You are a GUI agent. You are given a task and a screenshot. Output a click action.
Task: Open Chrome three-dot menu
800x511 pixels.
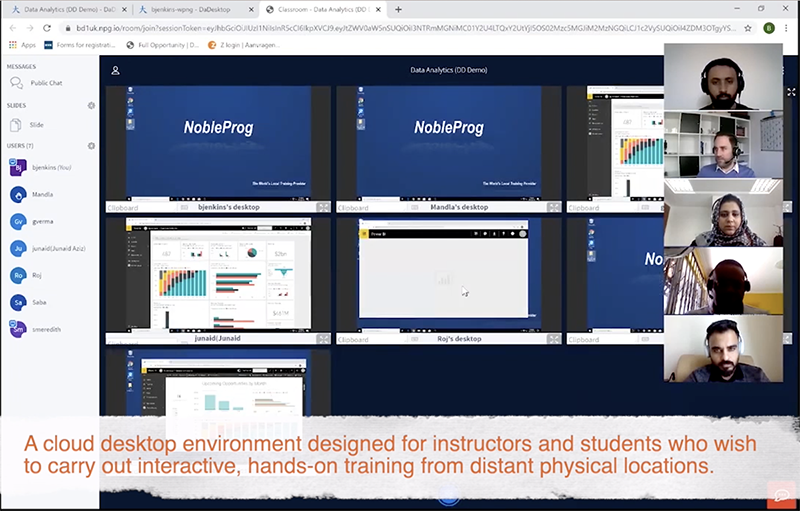coord(786,28)
